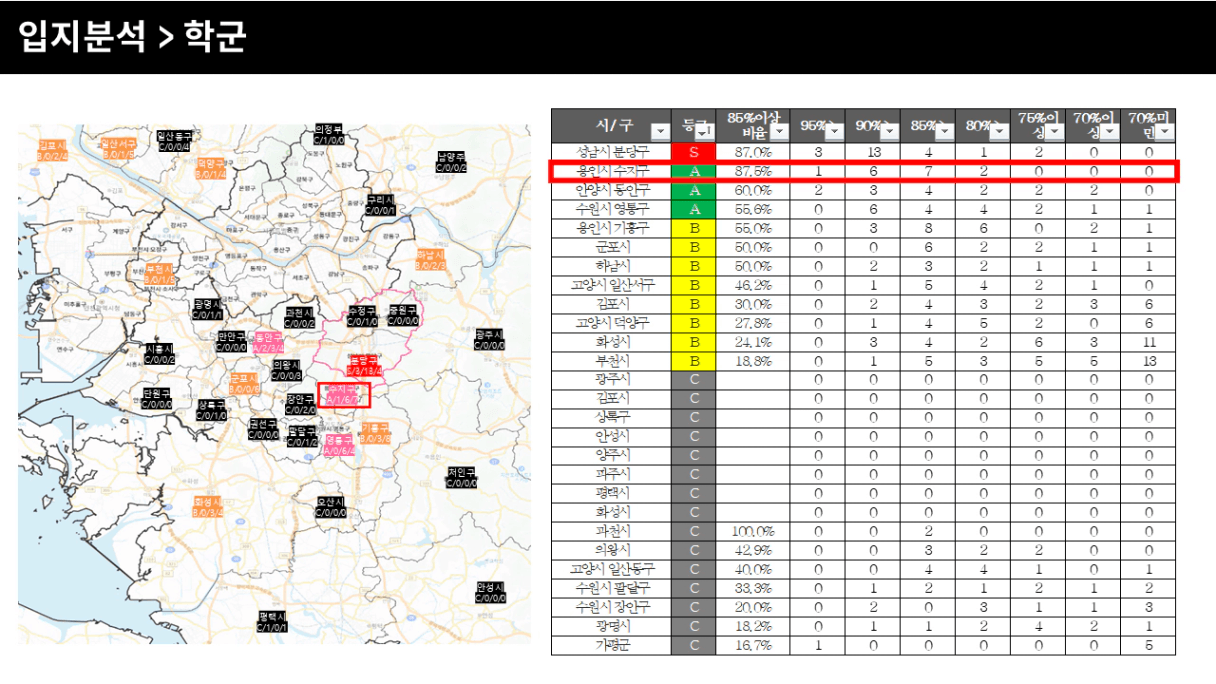Viewport: 1216px width, 684px height.
Task: Open the 85% column filter dropdown
Action: [x=945, y=131]
